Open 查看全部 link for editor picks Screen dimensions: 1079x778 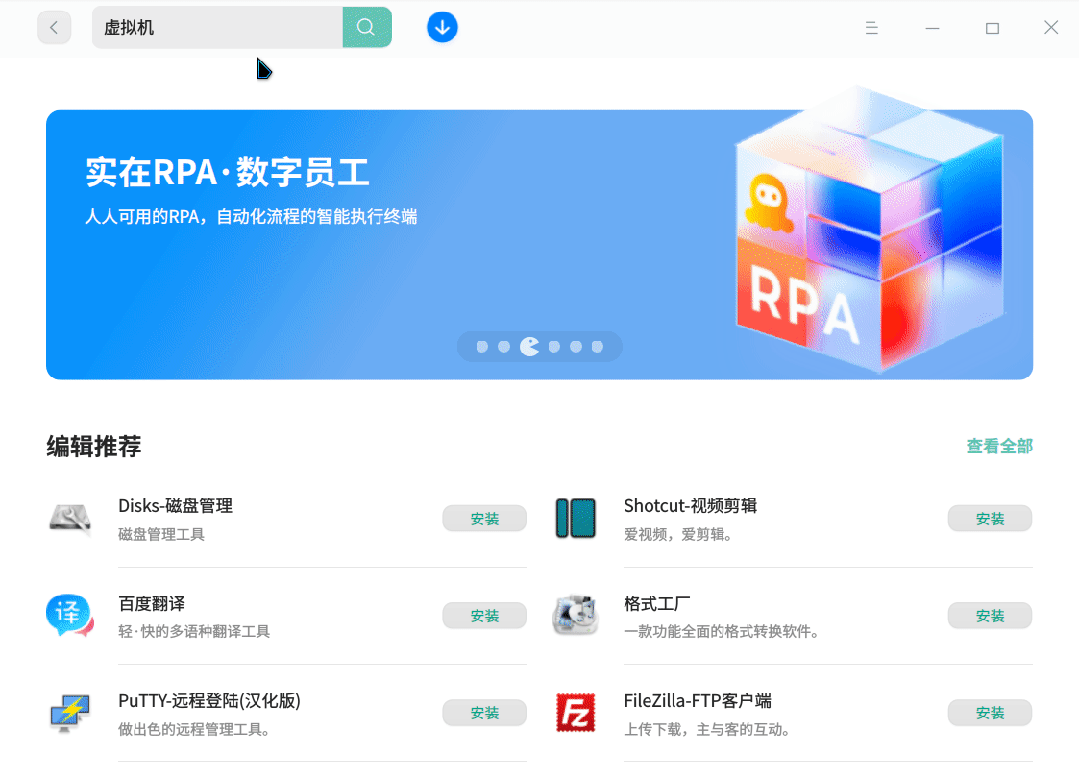point(999,446)
